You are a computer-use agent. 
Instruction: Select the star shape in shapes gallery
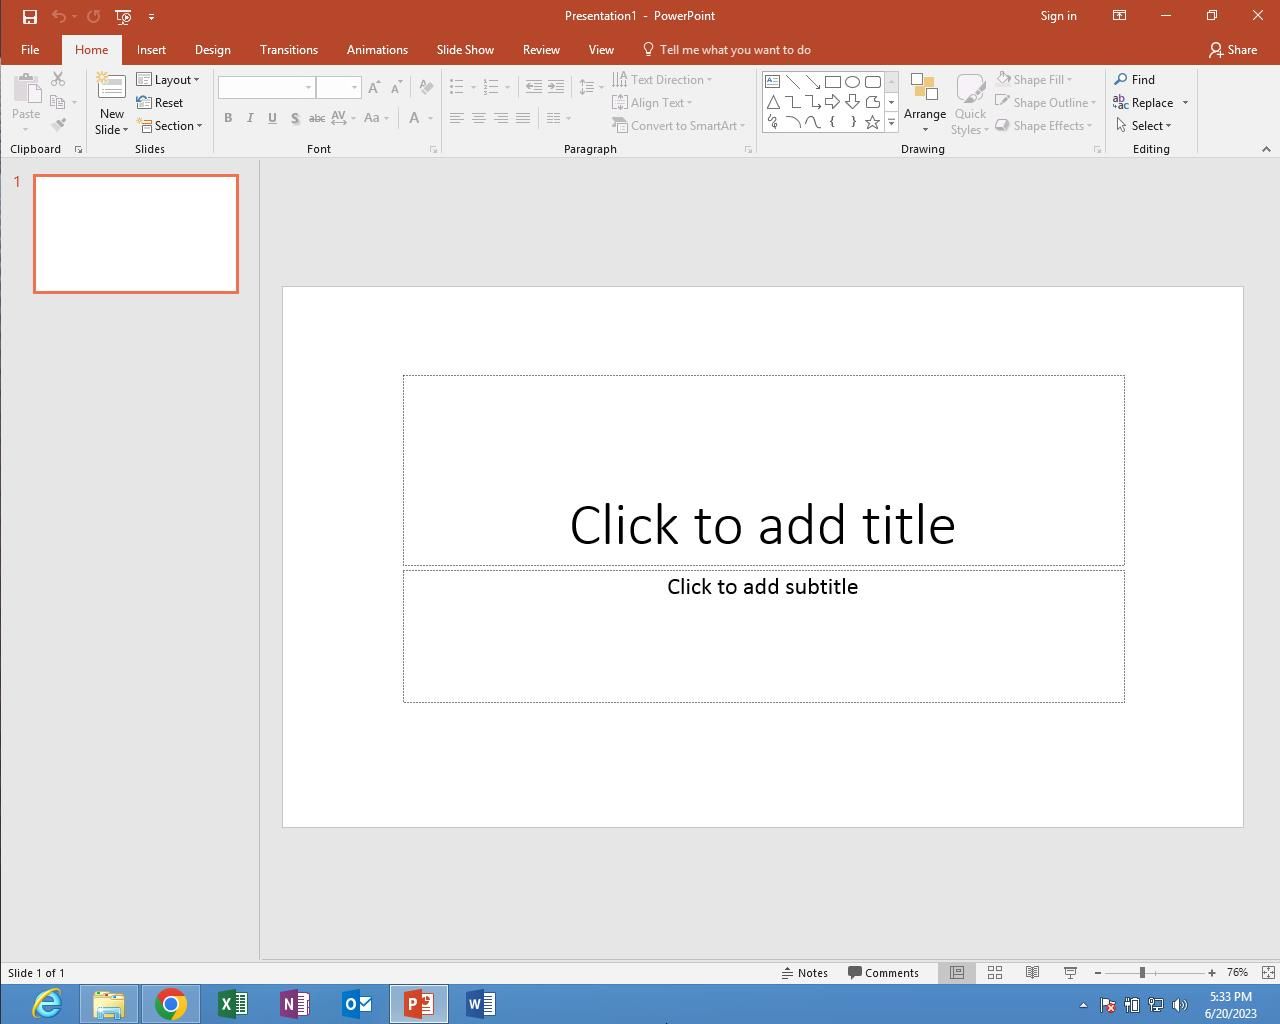[x=872, y=122]
